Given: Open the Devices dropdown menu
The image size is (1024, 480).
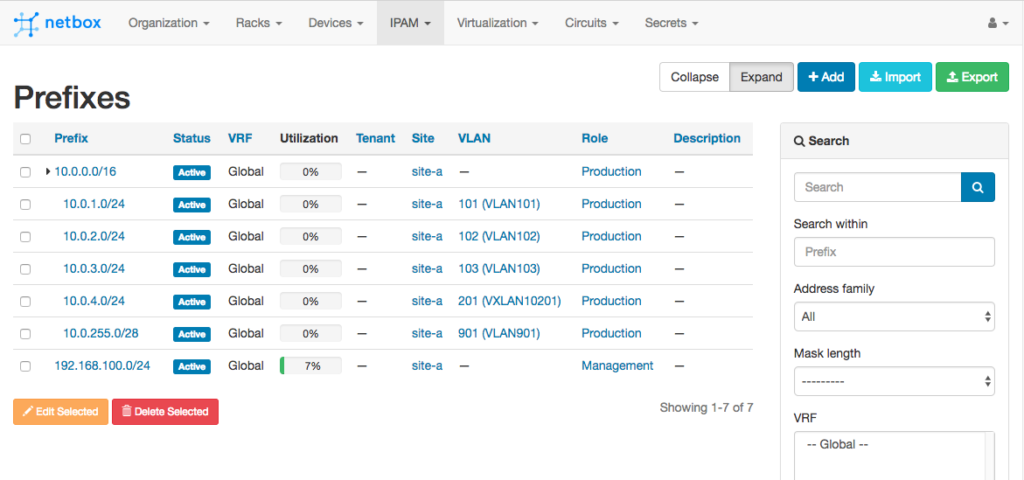Looking at the screenshot, I should [336, 23].
